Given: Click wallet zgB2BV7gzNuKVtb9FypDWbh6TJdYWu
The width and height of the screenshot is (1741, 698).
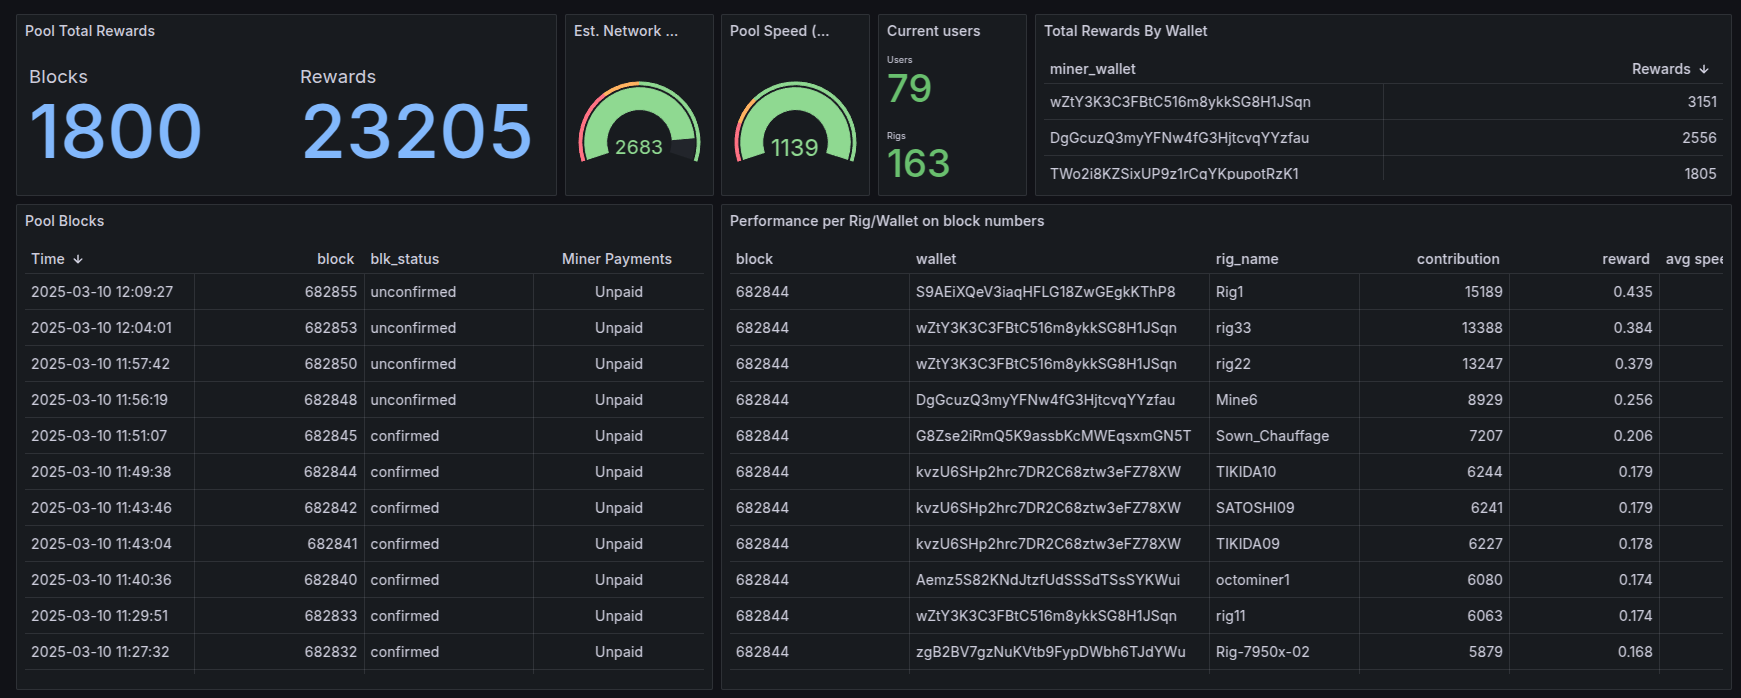Looking at the screenshot, I should click(1051, 652).
